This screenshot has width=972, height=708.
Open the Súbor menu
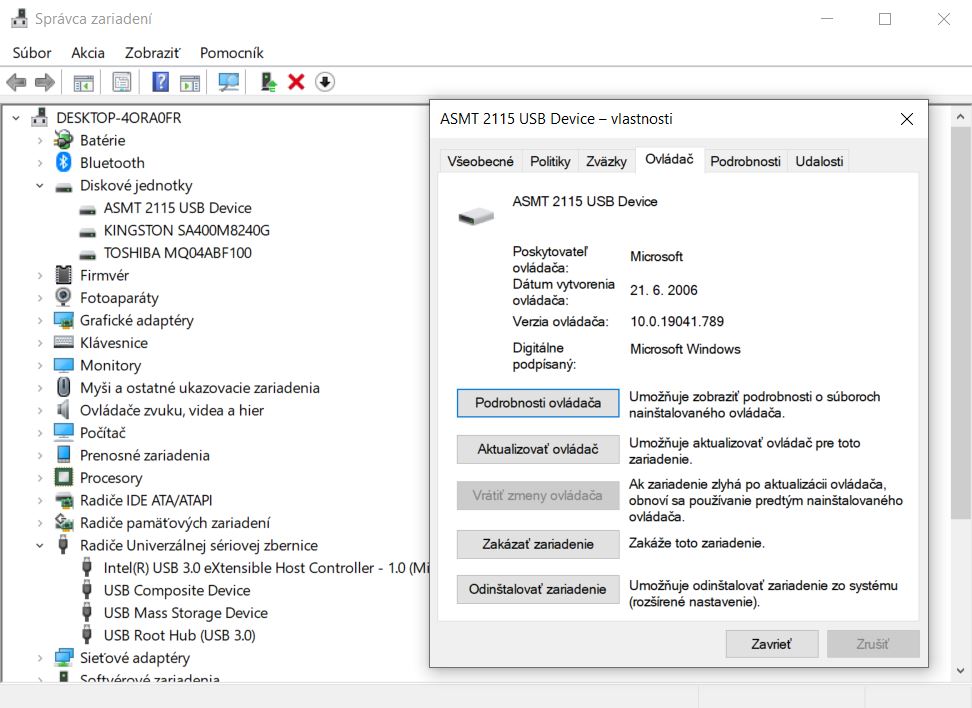[32, 53]
